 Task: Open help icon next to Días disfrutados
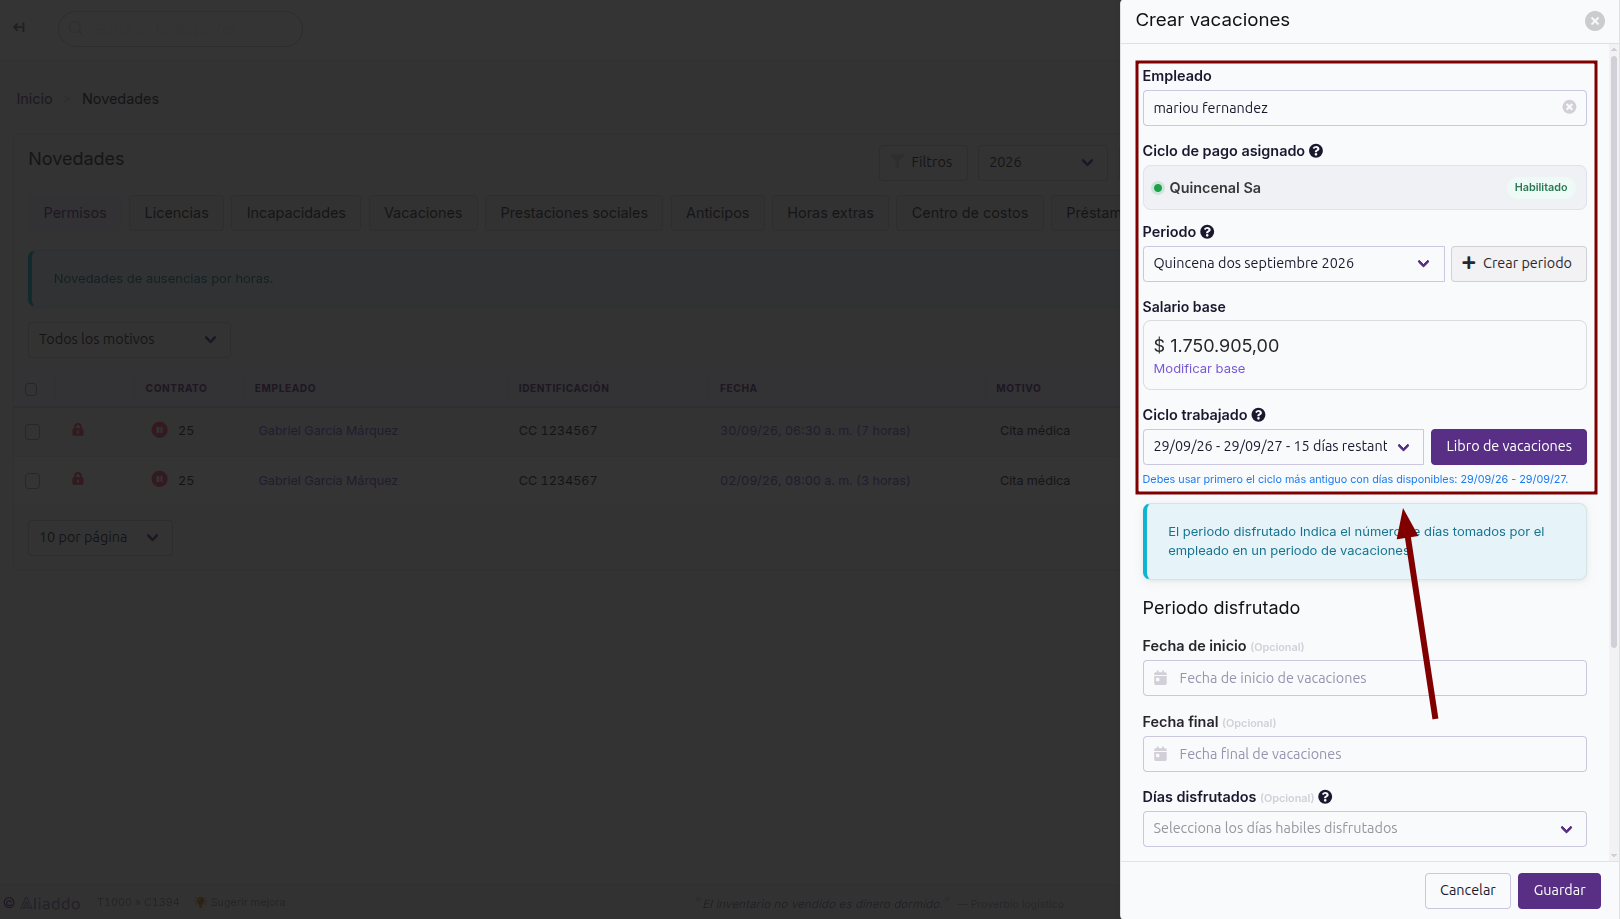(1325, 797)
